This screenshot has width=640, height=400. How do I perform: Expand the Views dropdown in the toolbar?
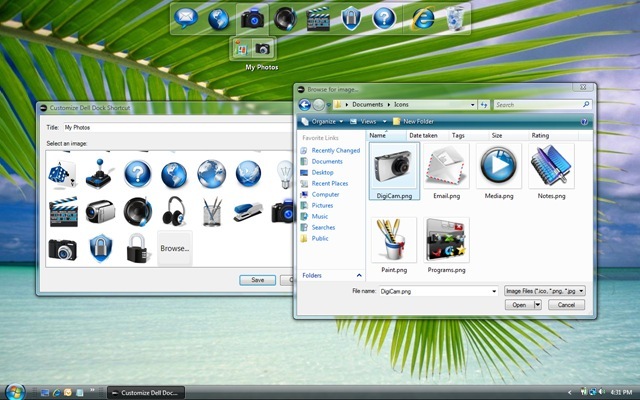368,121
